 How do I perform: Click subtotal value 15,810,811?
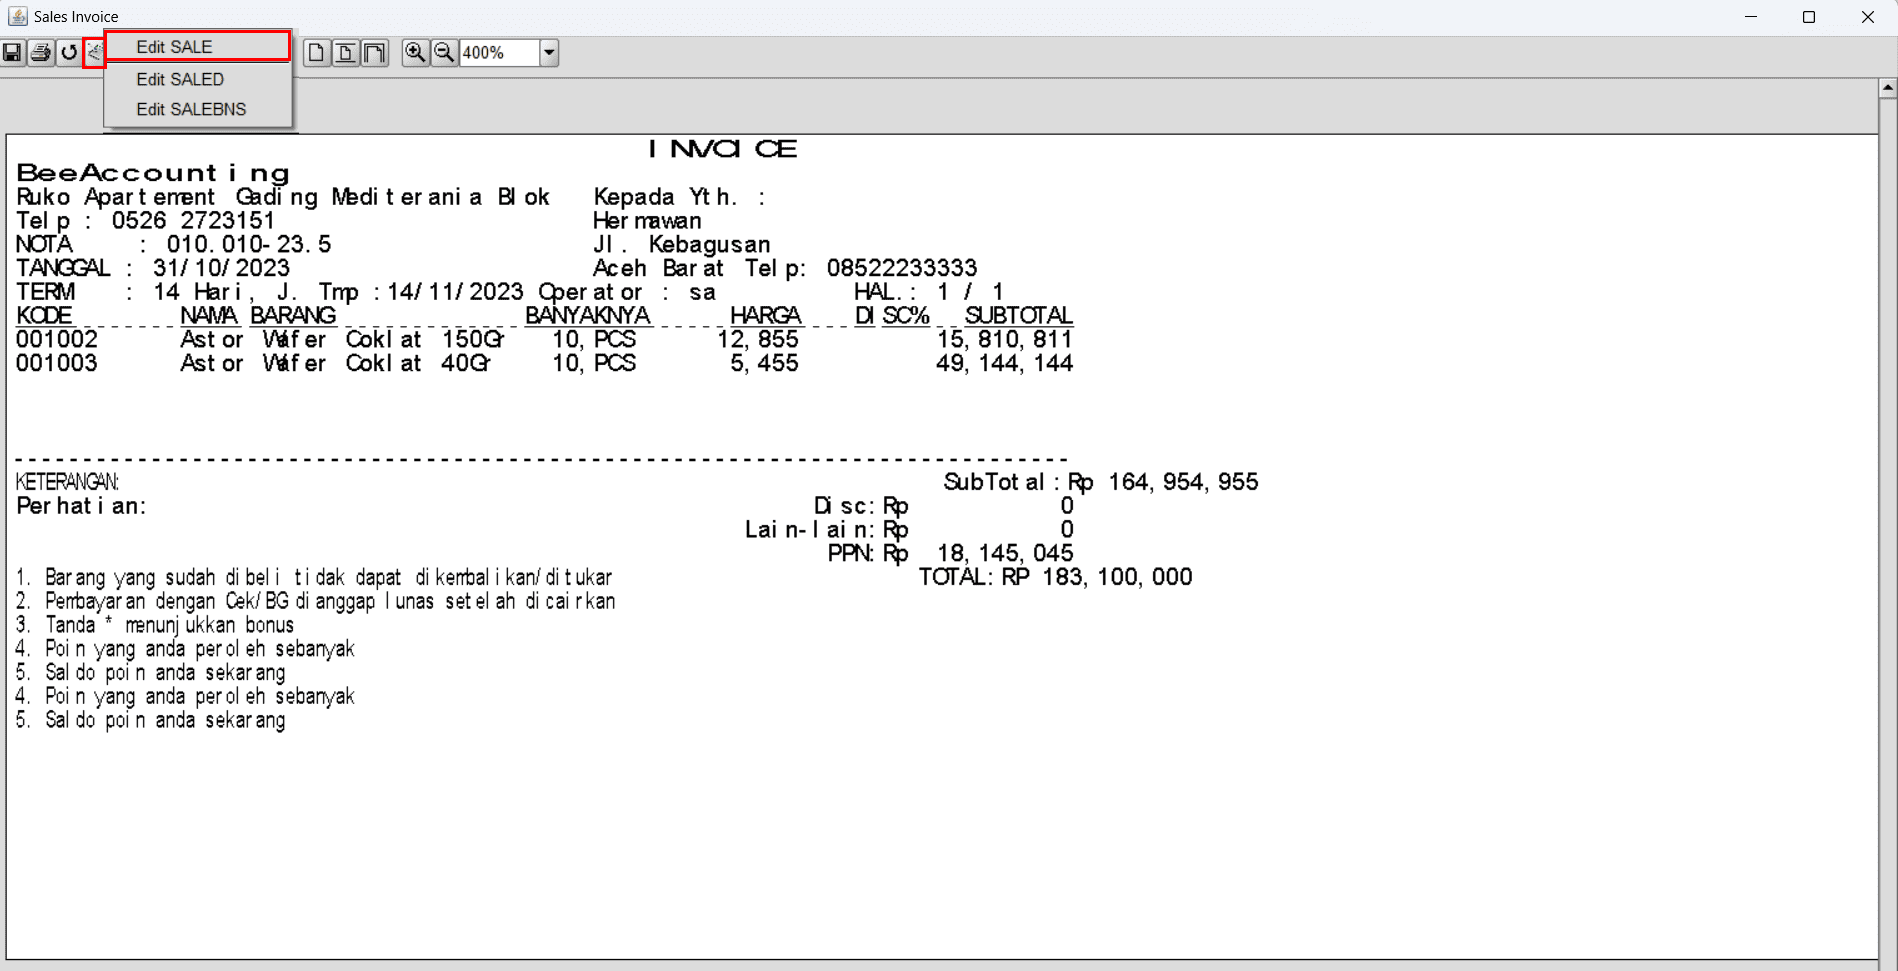click(x=1004, y=340)
